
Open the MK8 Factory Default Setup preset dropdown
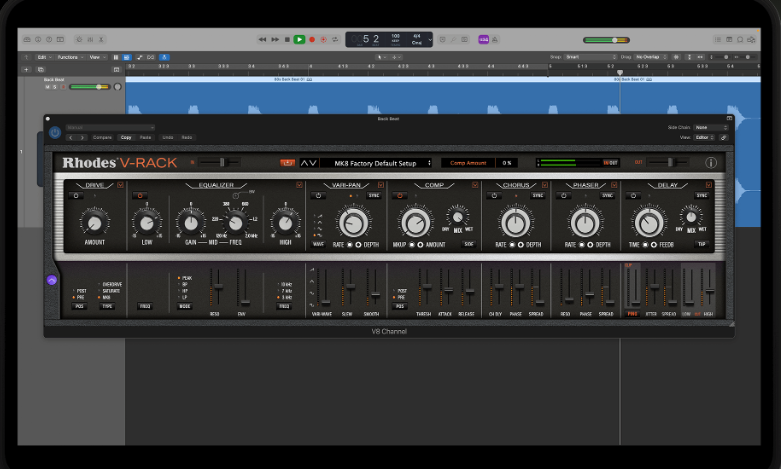point(376,163)
